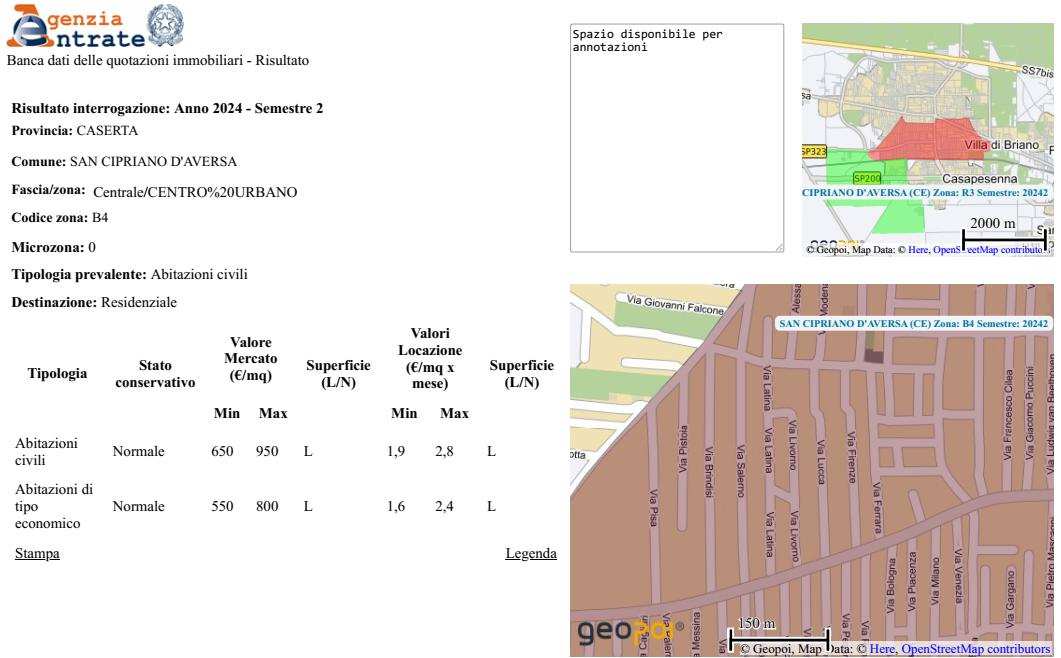Image resolution: width=1061 pixels, height=658 pixels.
Task: Open the Here link on the small map
Action: pos(918,250)
